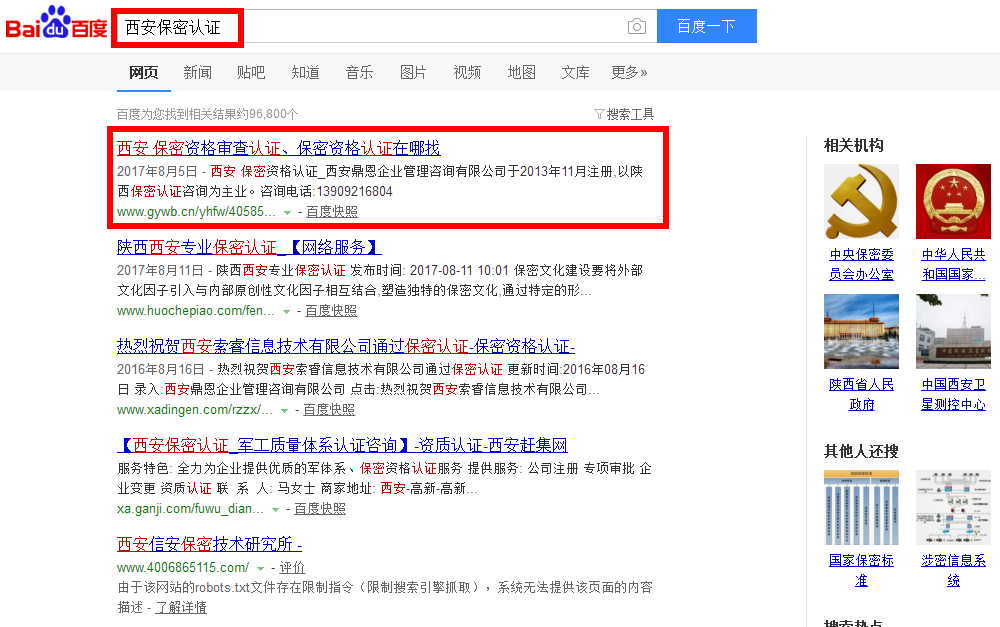Click the Baidu logo
1000x627 pixels.
56,24
